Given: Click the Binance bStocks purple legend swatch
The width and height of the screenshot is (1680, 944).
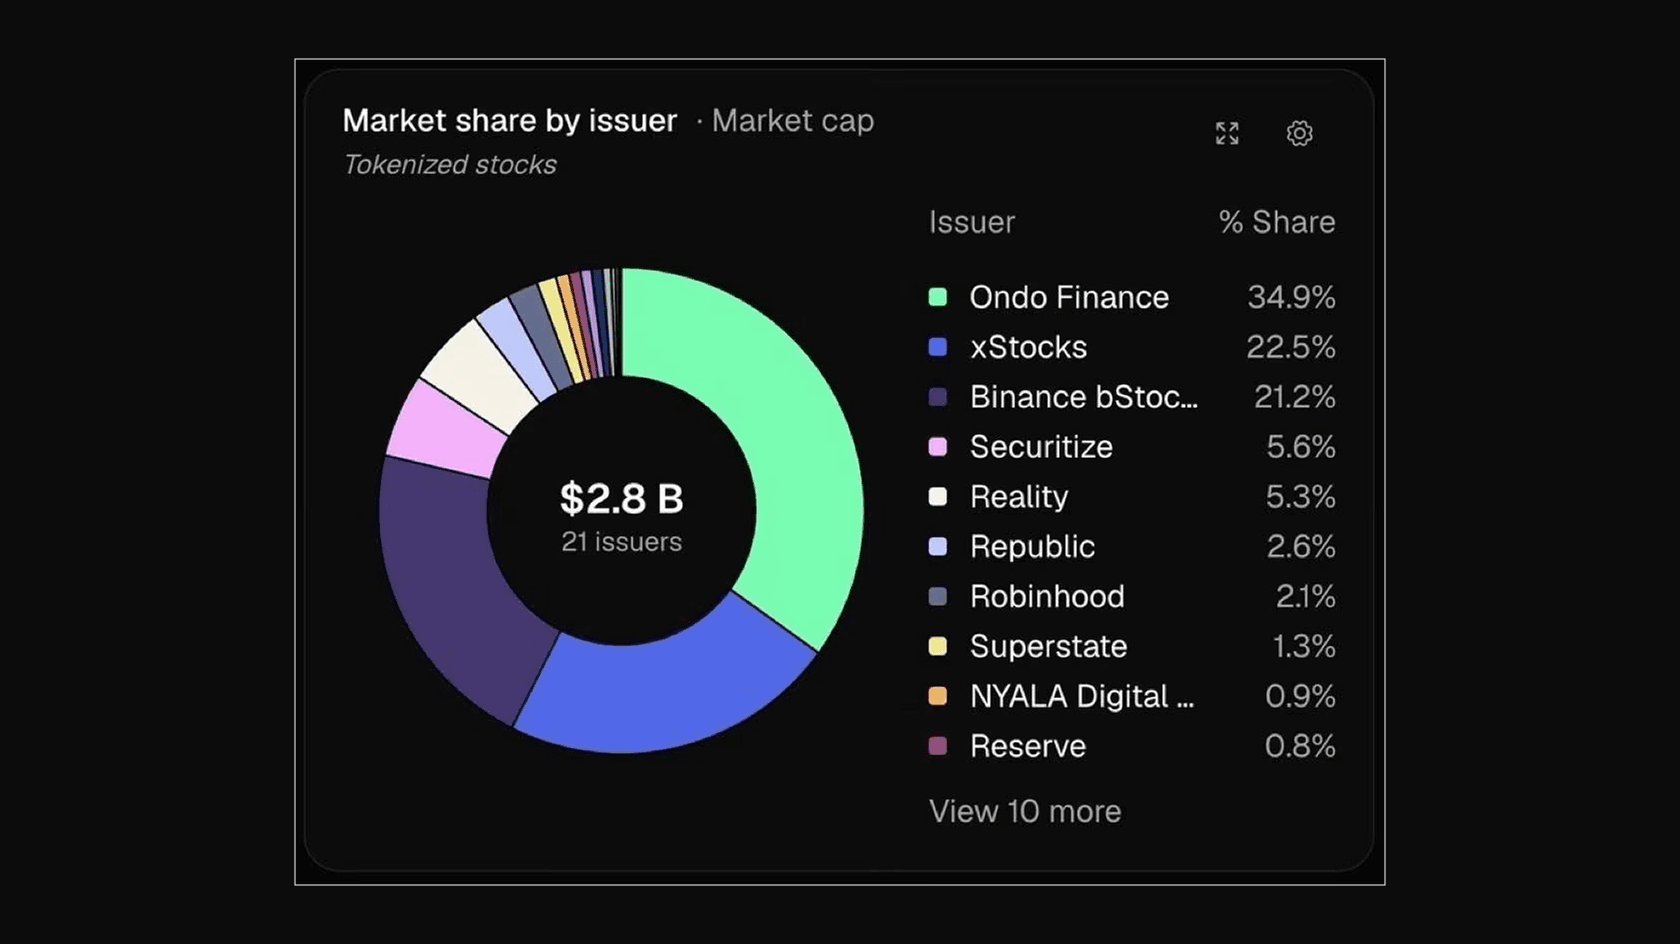Looking at the screenshot, I should [938, 397].
